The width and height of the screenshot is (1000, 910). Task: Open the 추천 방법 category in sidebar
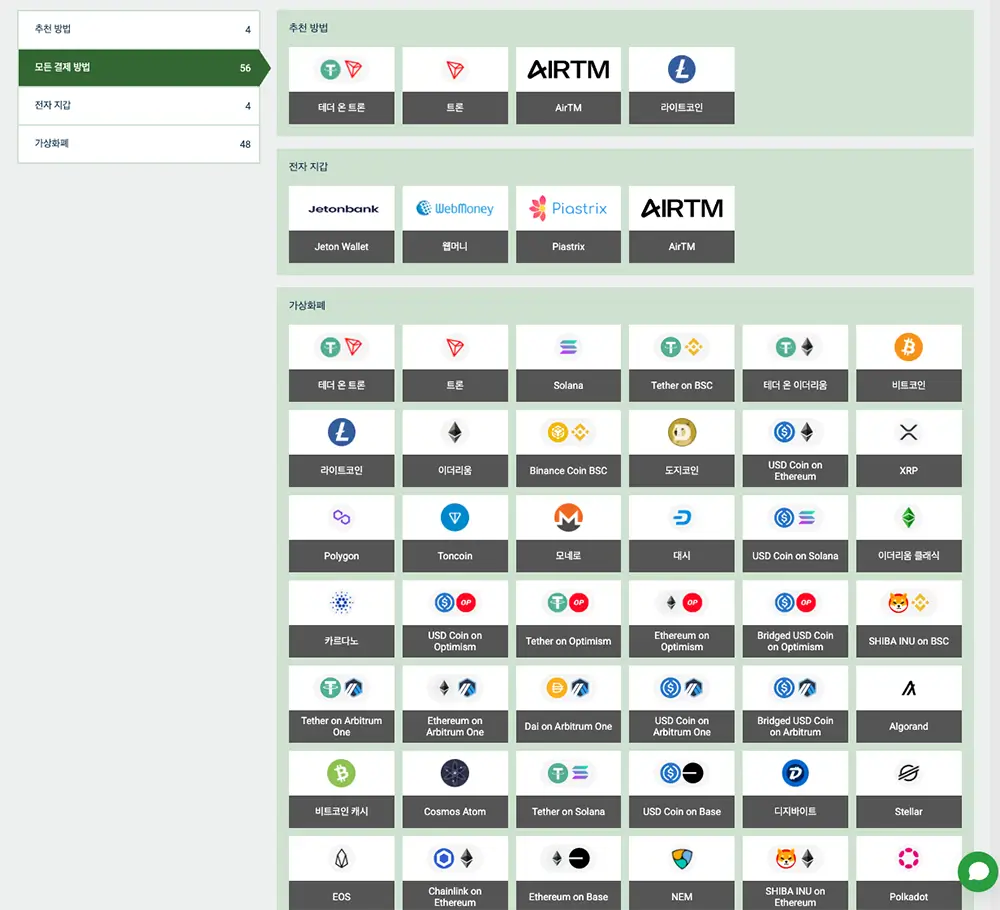139,29
